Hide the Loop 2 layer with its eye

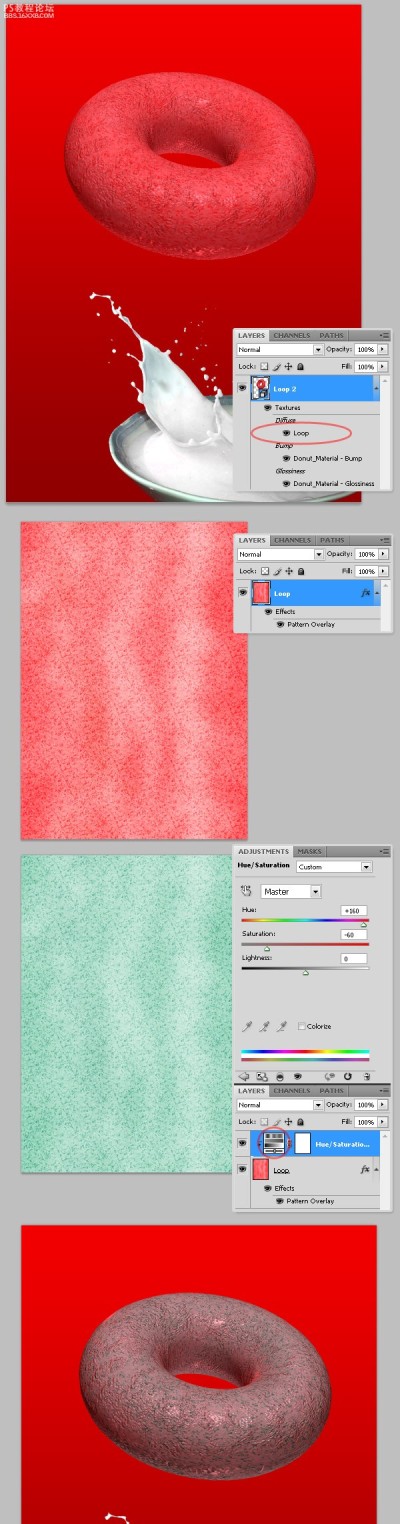point(242,388)
